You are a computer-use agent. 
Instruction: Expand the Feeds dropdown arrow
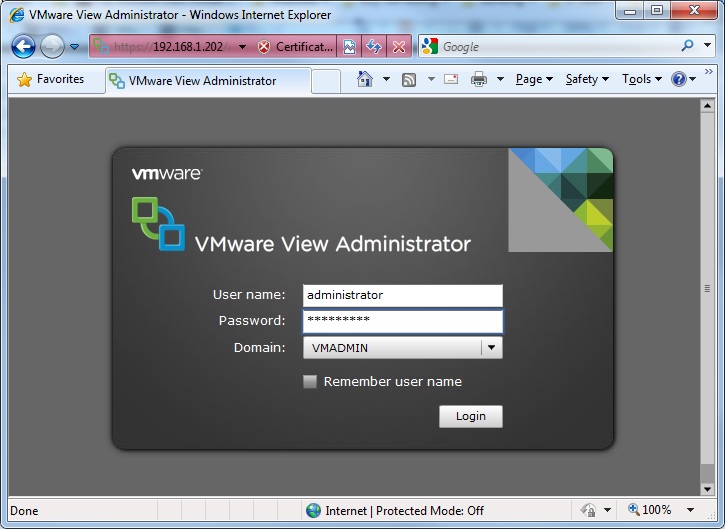[431, 79]
